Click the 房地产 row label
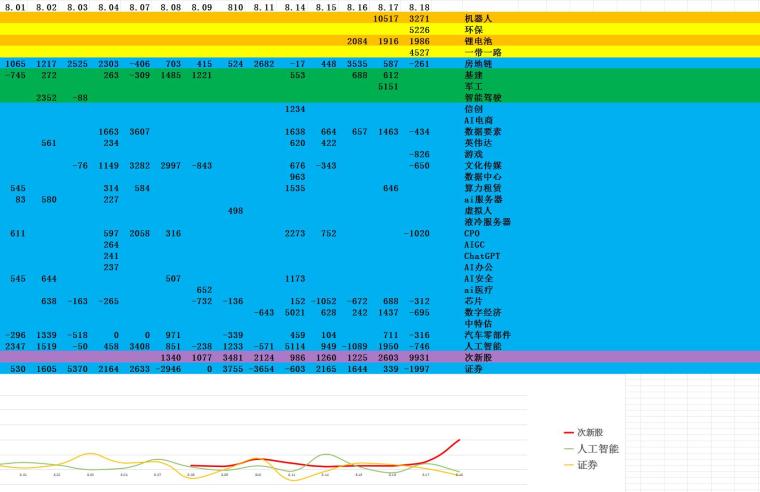Screen dimensions: 760x492 pos(479,64)
